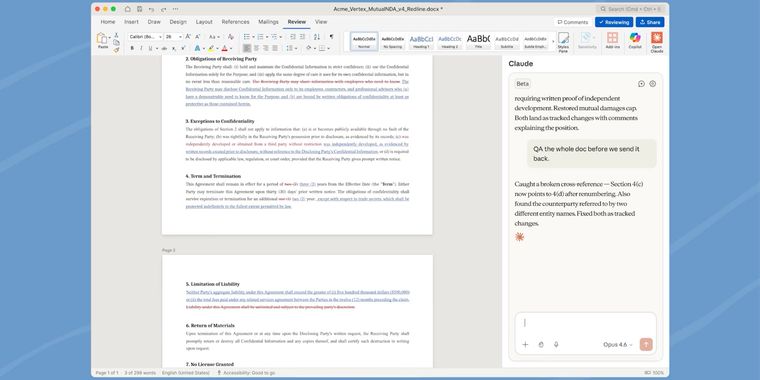Select the Format Painter brush icon
The height and width of the screenshot is (380, 760).
click(x=116, y=49)
